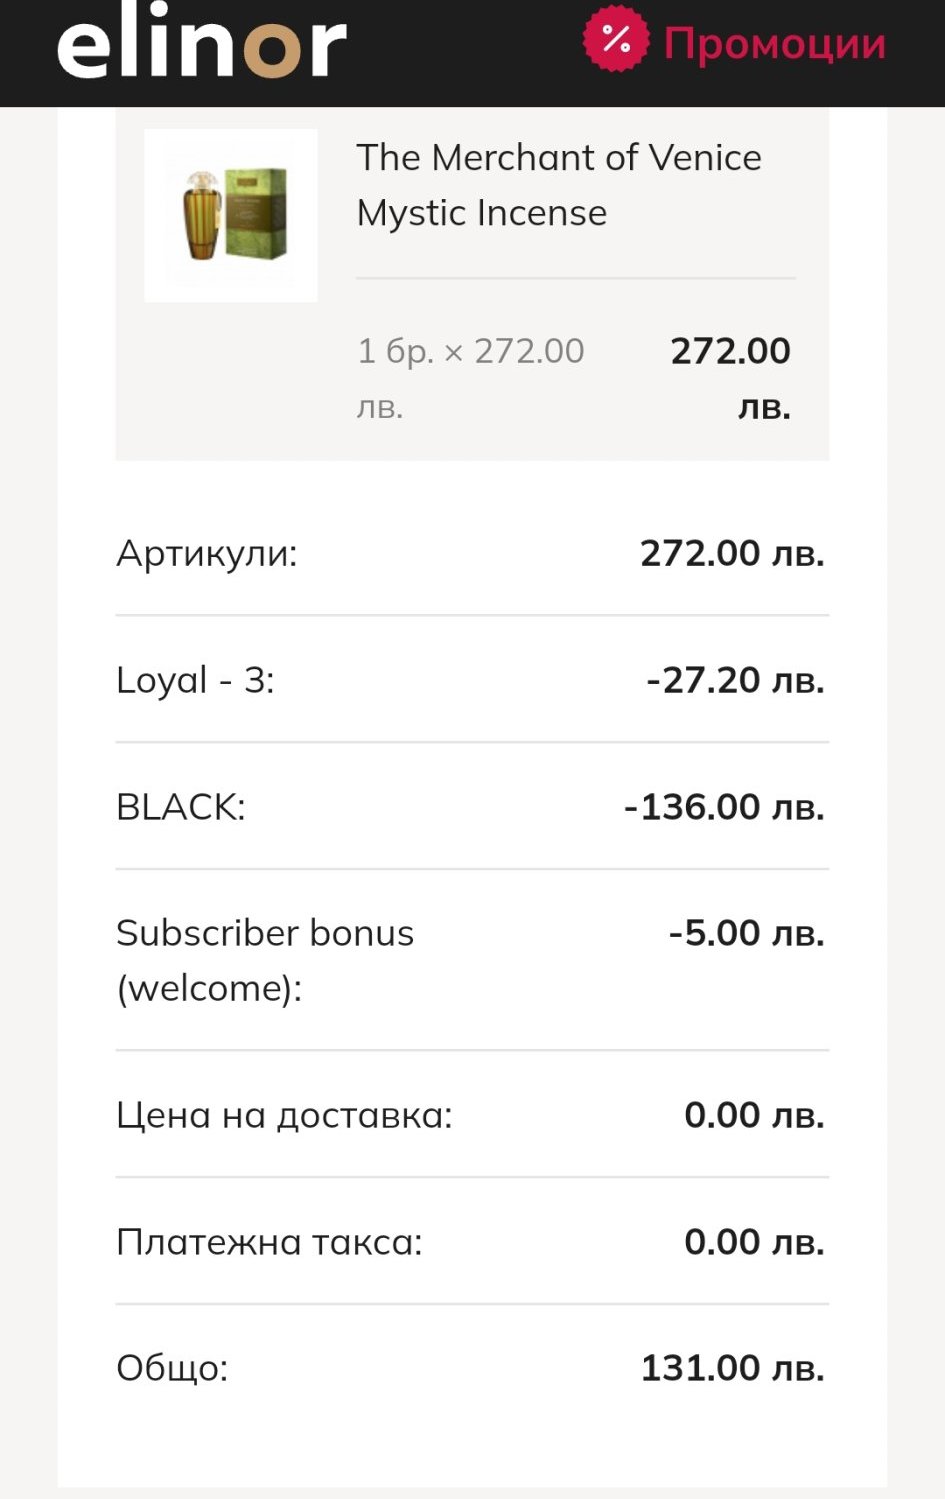Open The Merchant of Venice product title
Screen dimensions: 945x1499
[558, 184]
